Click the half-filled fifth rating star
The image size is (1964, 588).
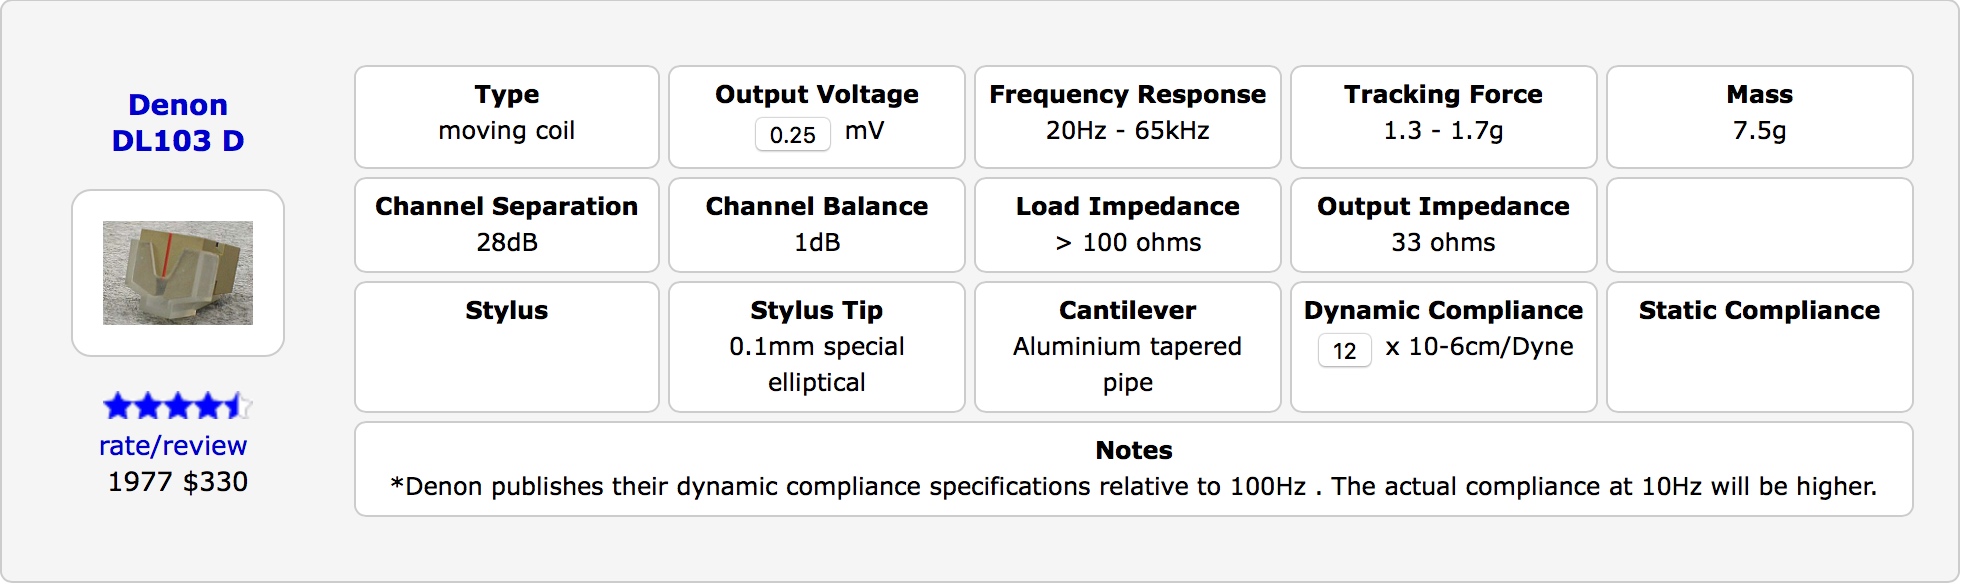click(238, 406)
